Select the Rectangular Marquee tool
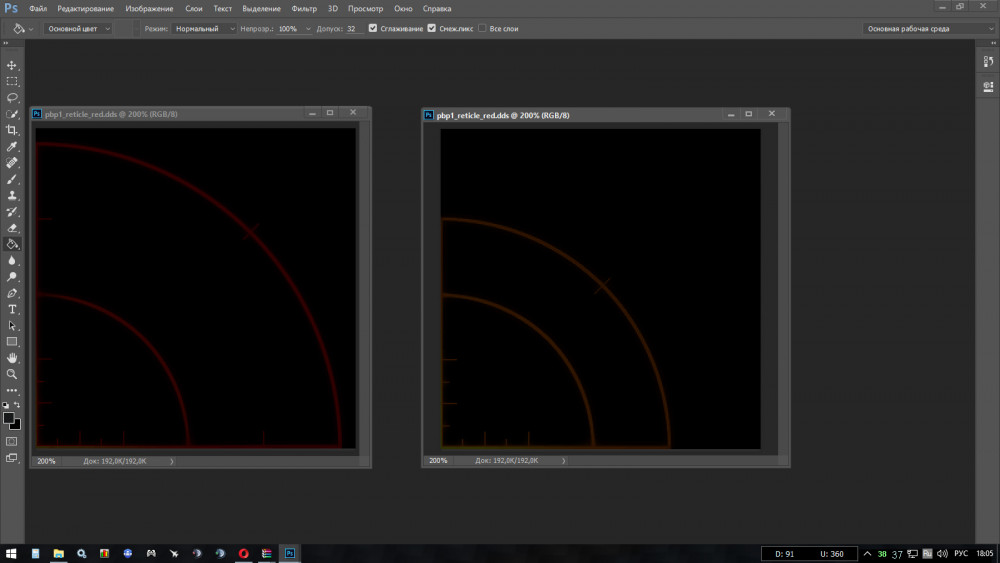 12,81
